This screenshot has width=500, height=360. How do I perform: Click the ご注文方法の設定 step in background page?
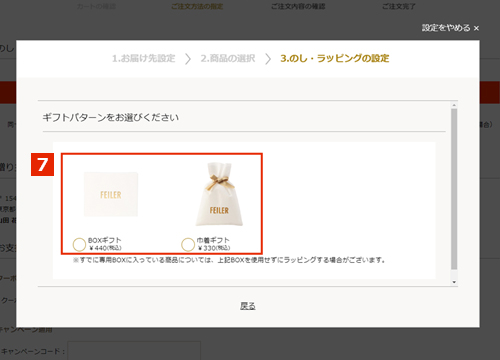(x=197, y=6)
